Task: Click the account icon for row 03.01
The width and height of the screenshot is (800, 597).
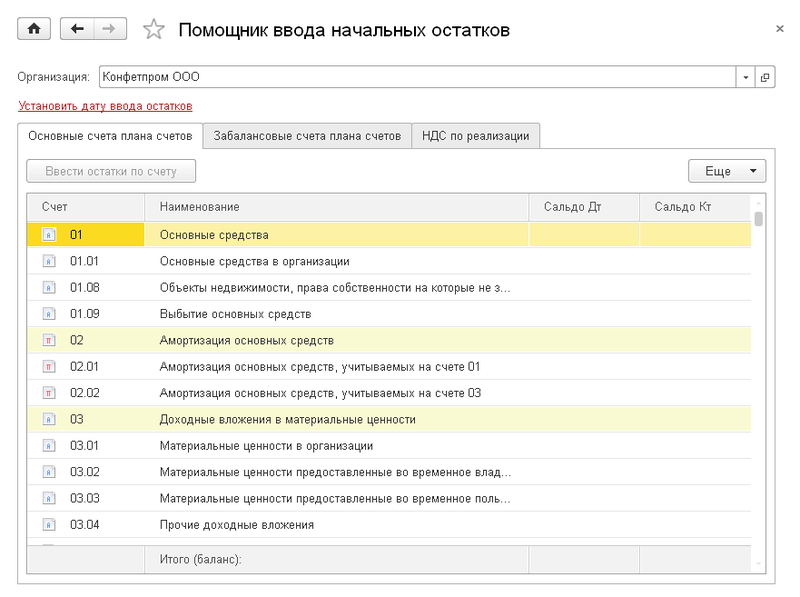Action: (x=48, y=445)
